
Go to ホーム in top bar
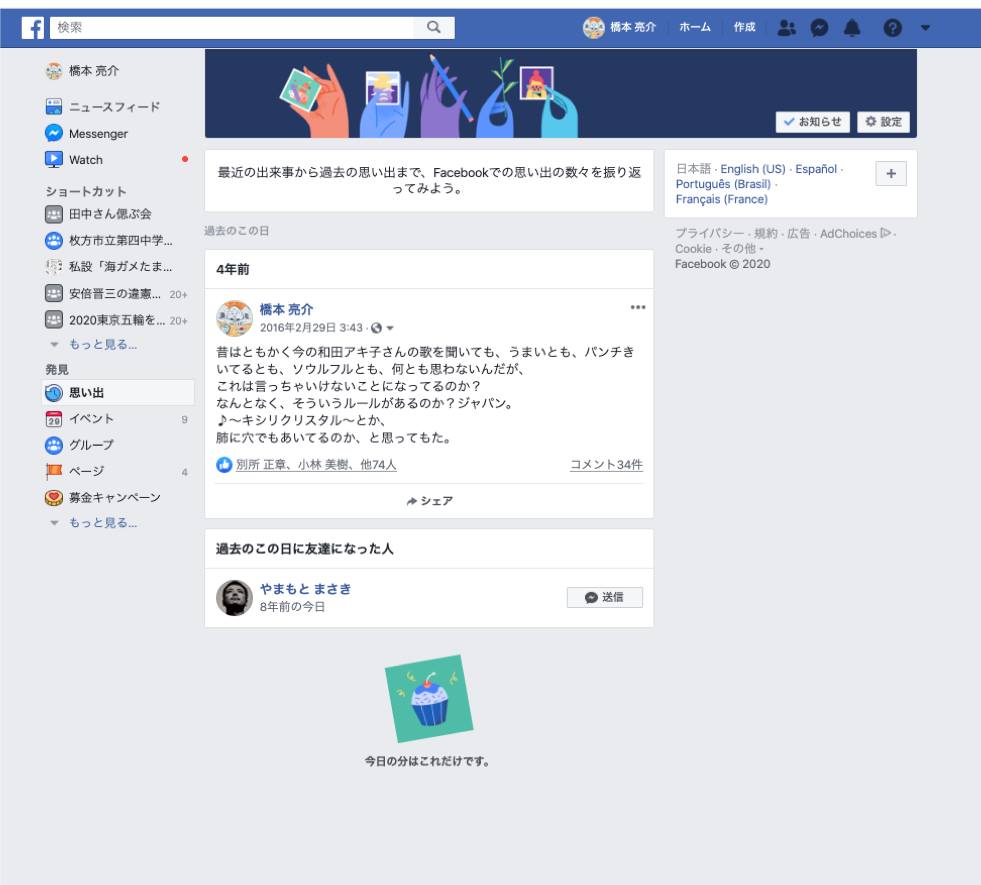695,28
